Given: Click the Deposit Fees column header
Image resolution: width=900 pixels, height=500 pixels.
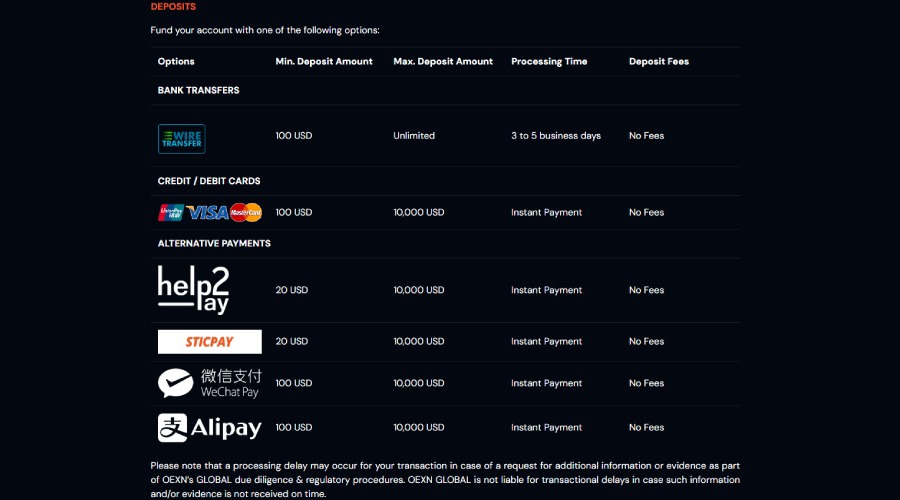Looking at the screenshot, I should (659, 62).
